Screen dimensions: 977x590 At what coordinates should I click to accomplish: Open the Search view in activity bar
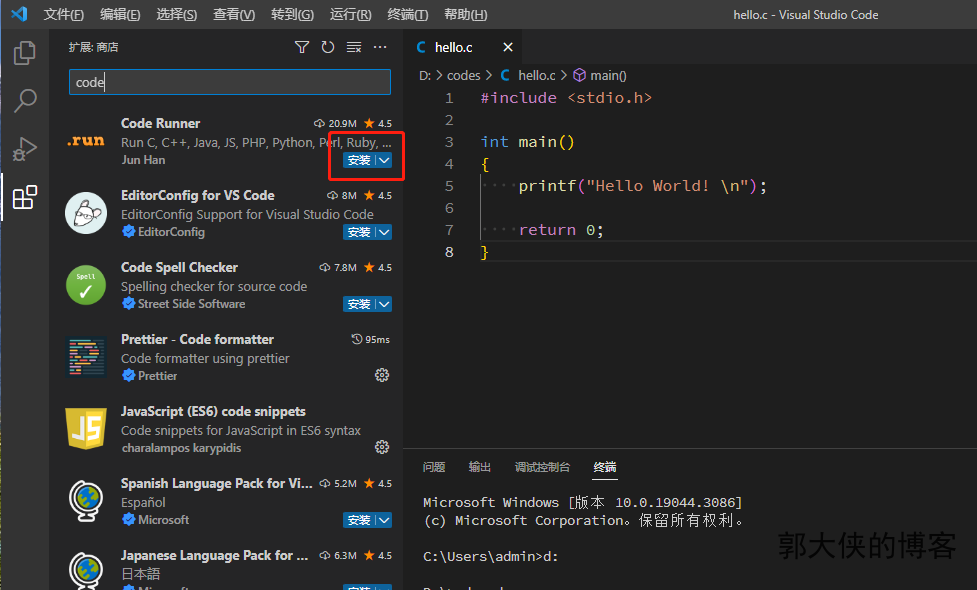pyautogui.click(x=24, y=100)
